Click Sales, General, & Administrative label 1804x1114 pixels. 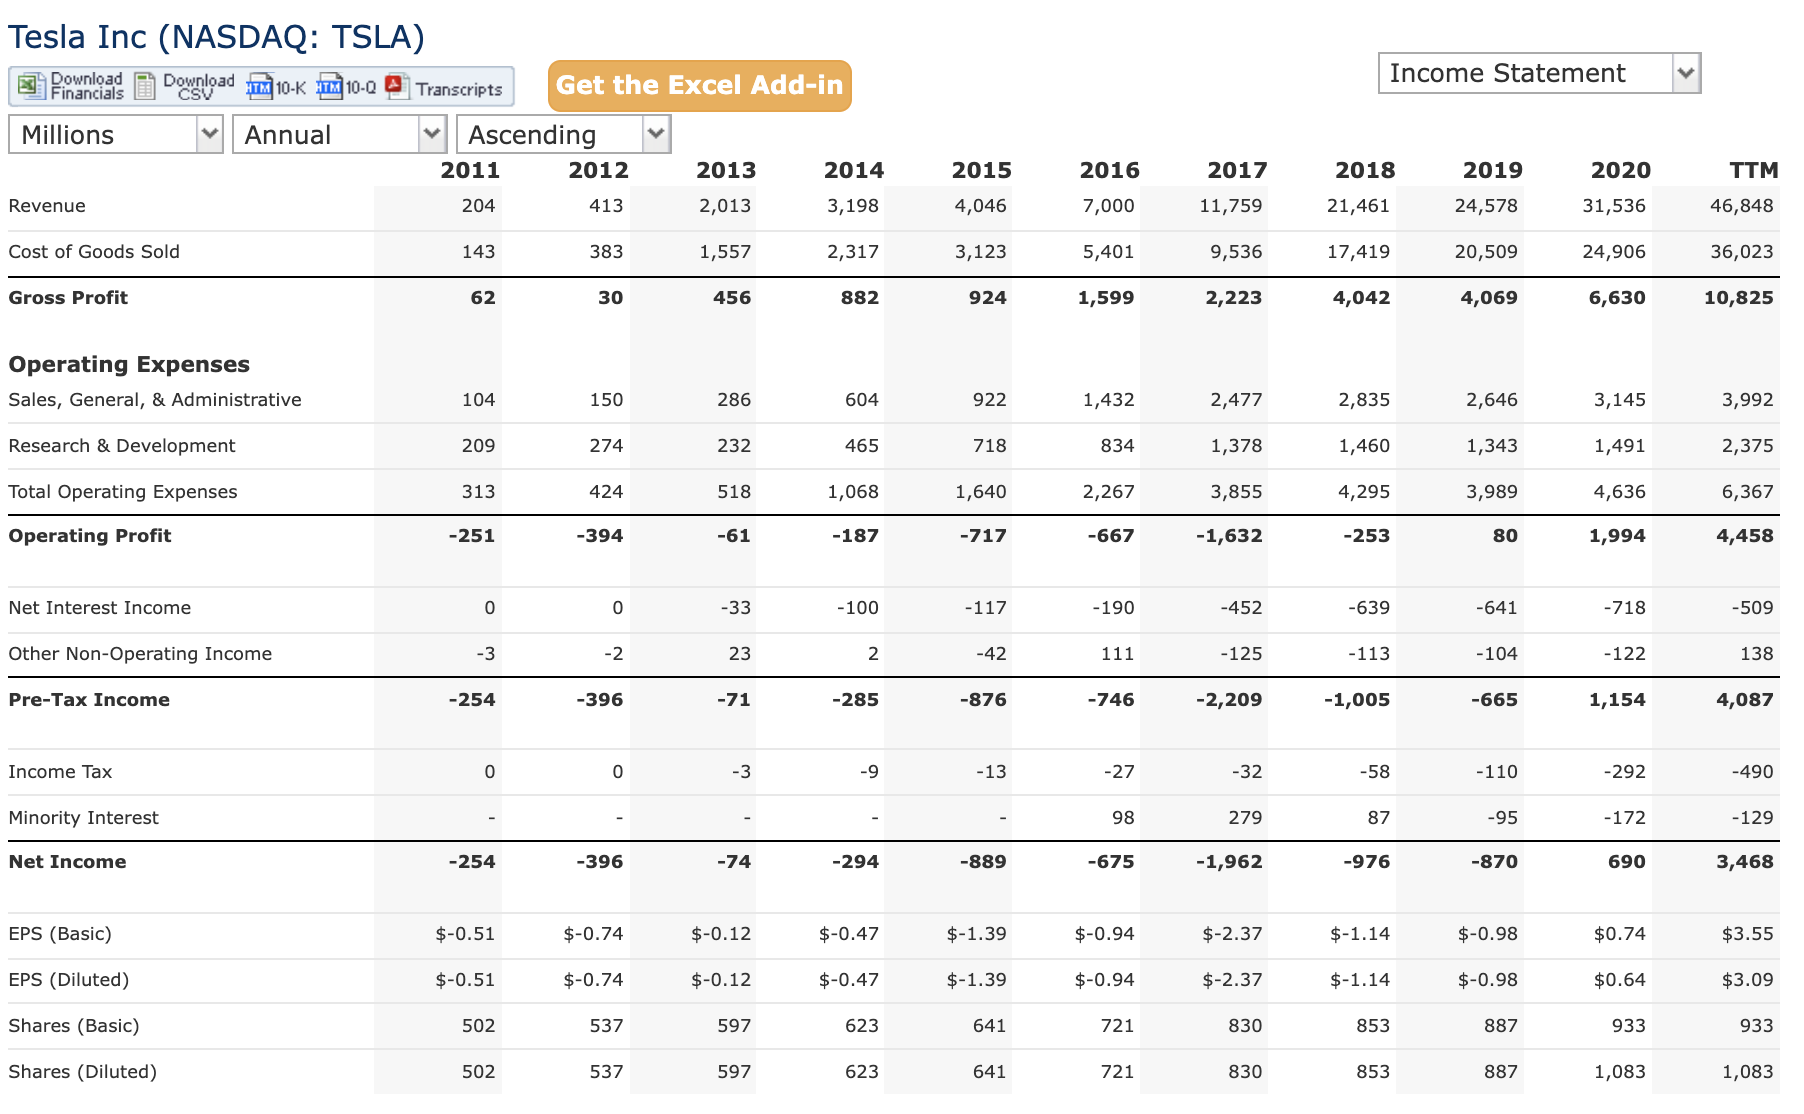155,400
